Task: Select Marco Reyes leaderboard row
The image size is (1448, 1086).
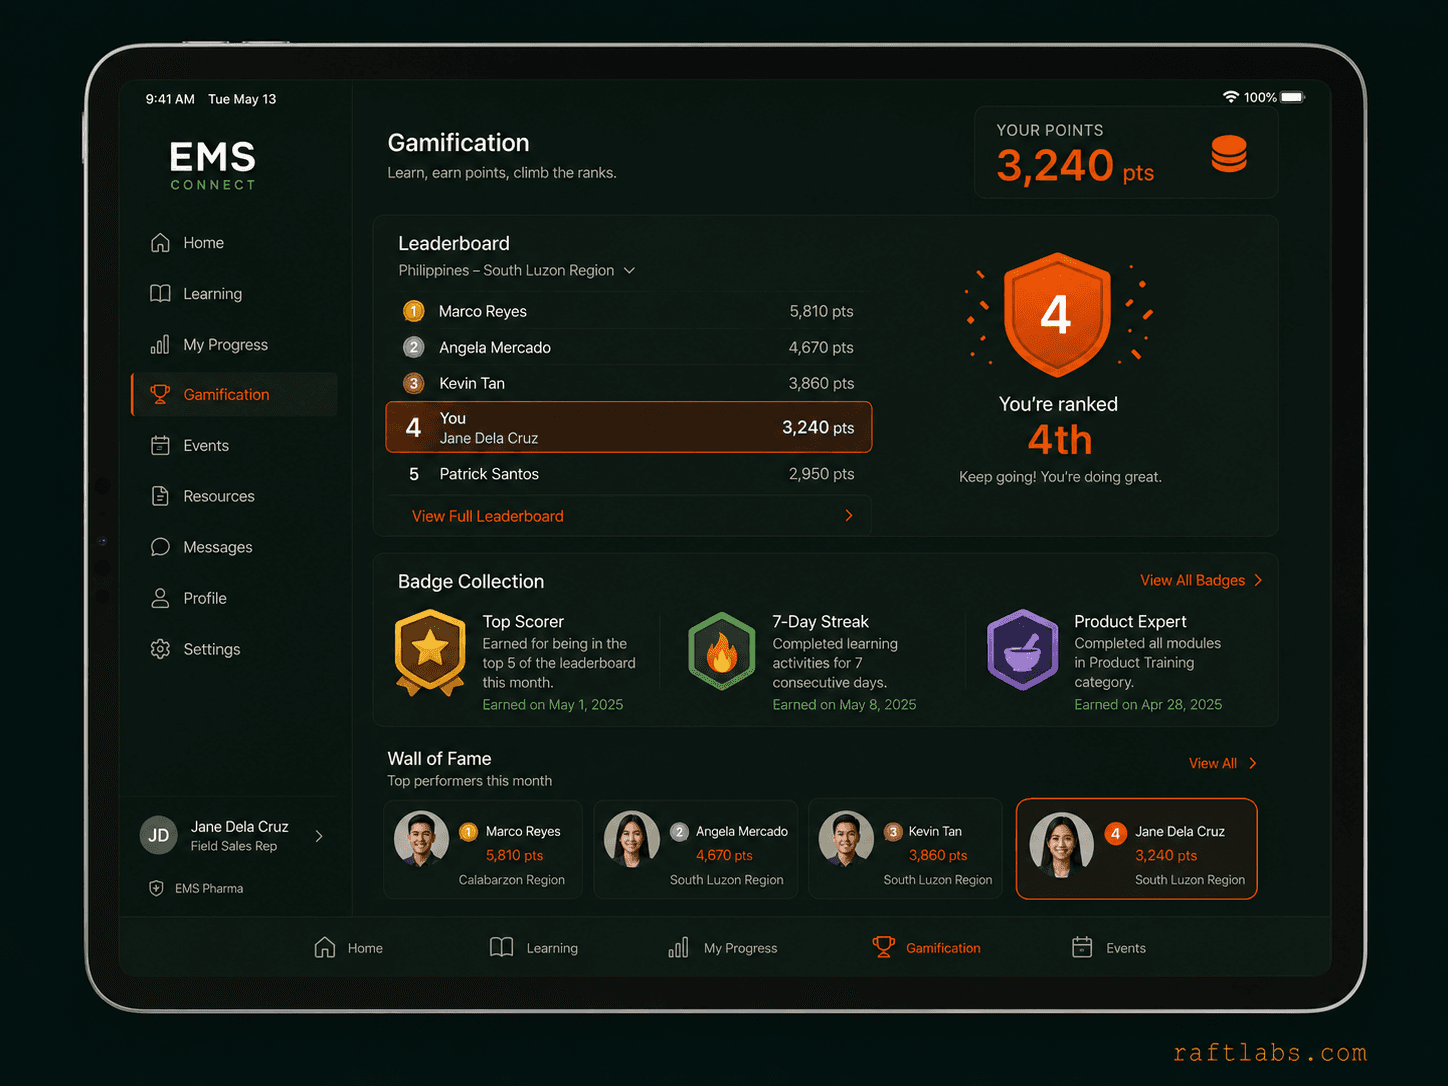Action: (x=628, y=311)
